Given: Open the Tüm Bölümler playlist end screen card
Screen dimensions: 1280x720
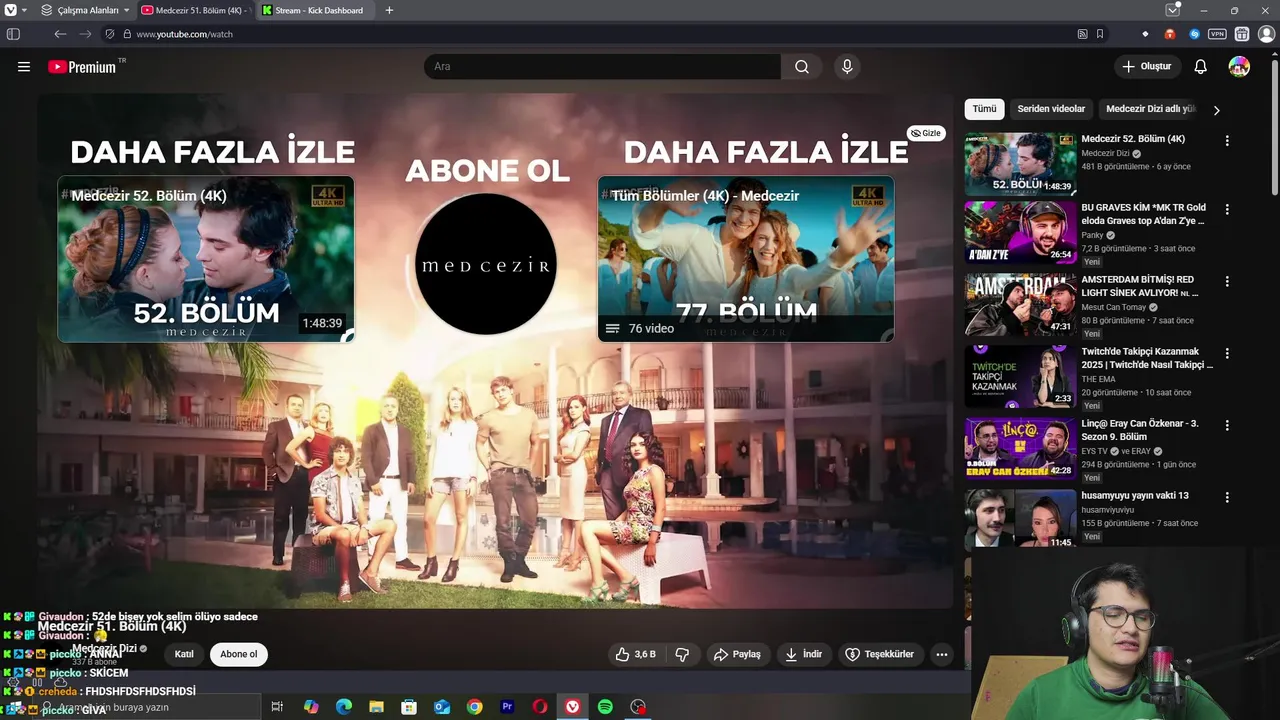Looking at the screenshot, I should coord(746,259).
